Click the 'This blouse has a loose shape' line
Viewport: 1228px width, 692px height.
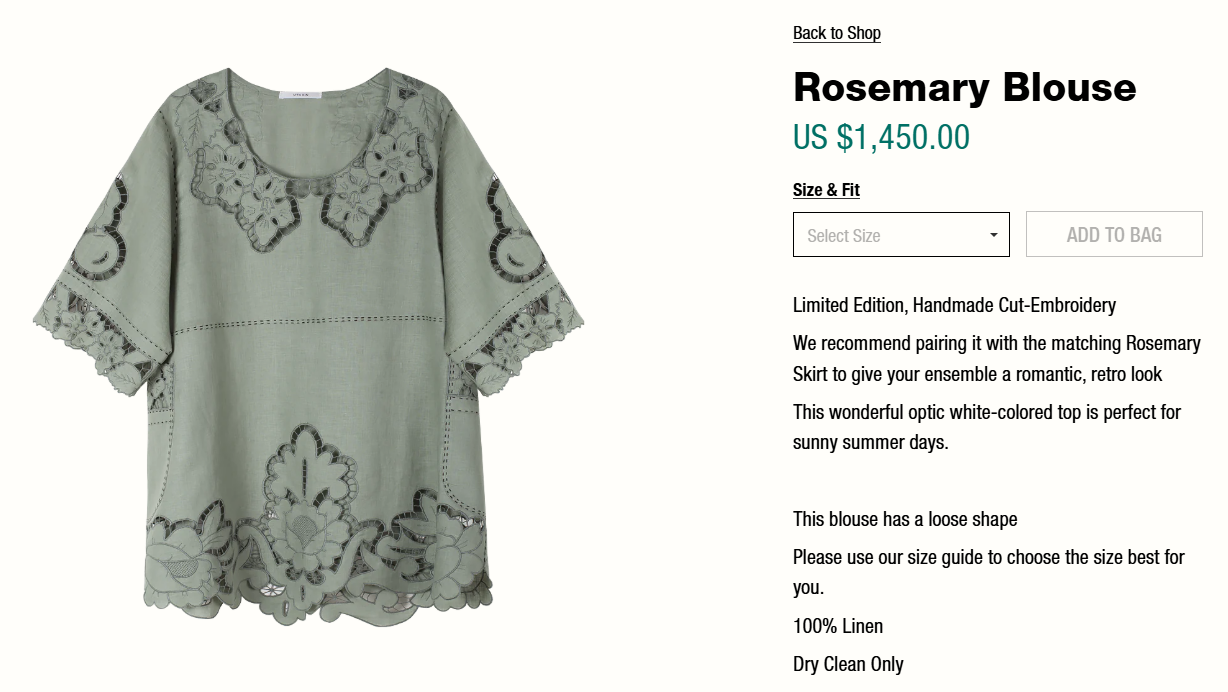(x=904, y=519)
